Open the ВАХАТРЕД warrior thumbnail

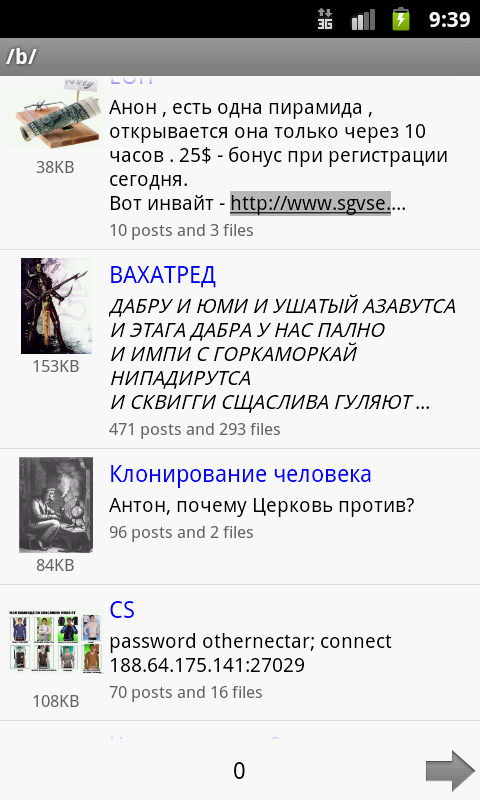pos(56,306)
